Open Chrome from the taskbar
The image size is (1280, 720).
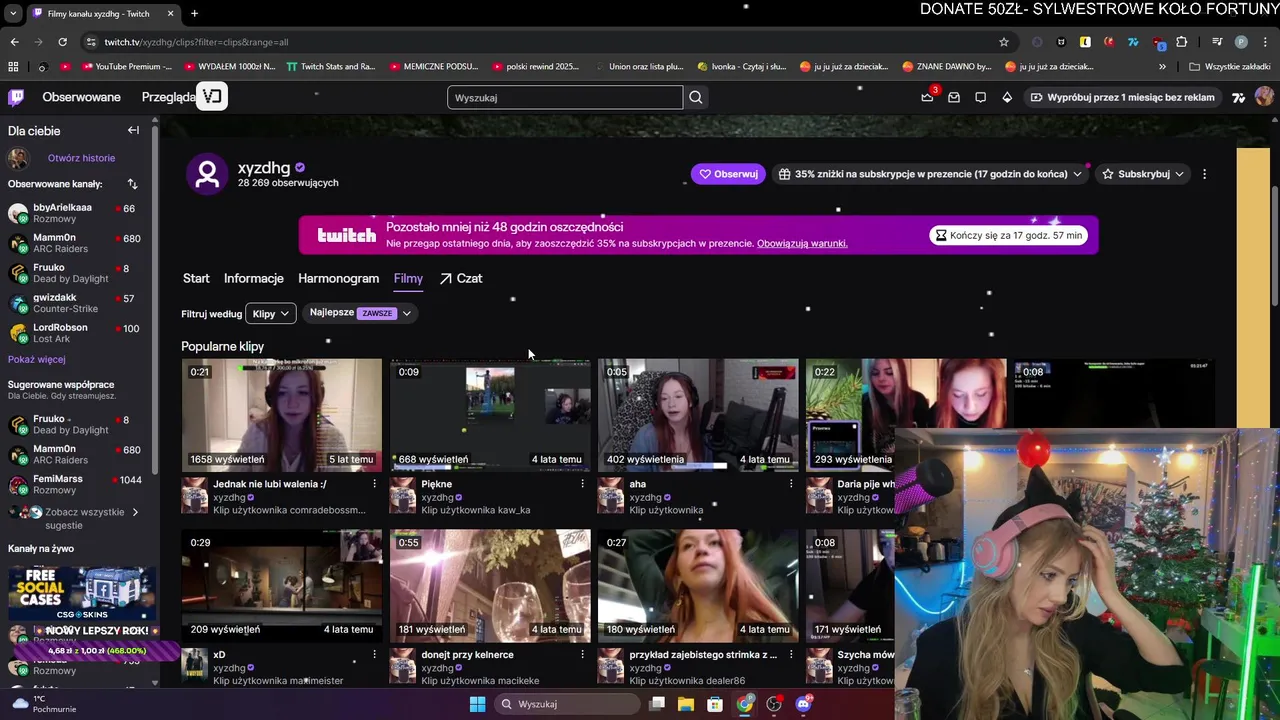(745, 704)
